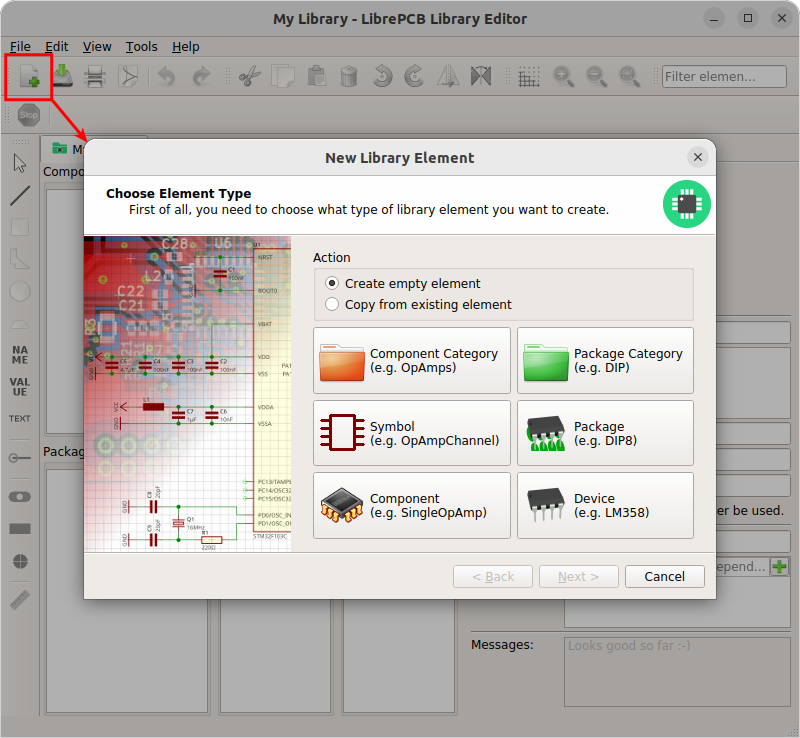
Task: Click the Cut scissors icon
Action: 249,77
